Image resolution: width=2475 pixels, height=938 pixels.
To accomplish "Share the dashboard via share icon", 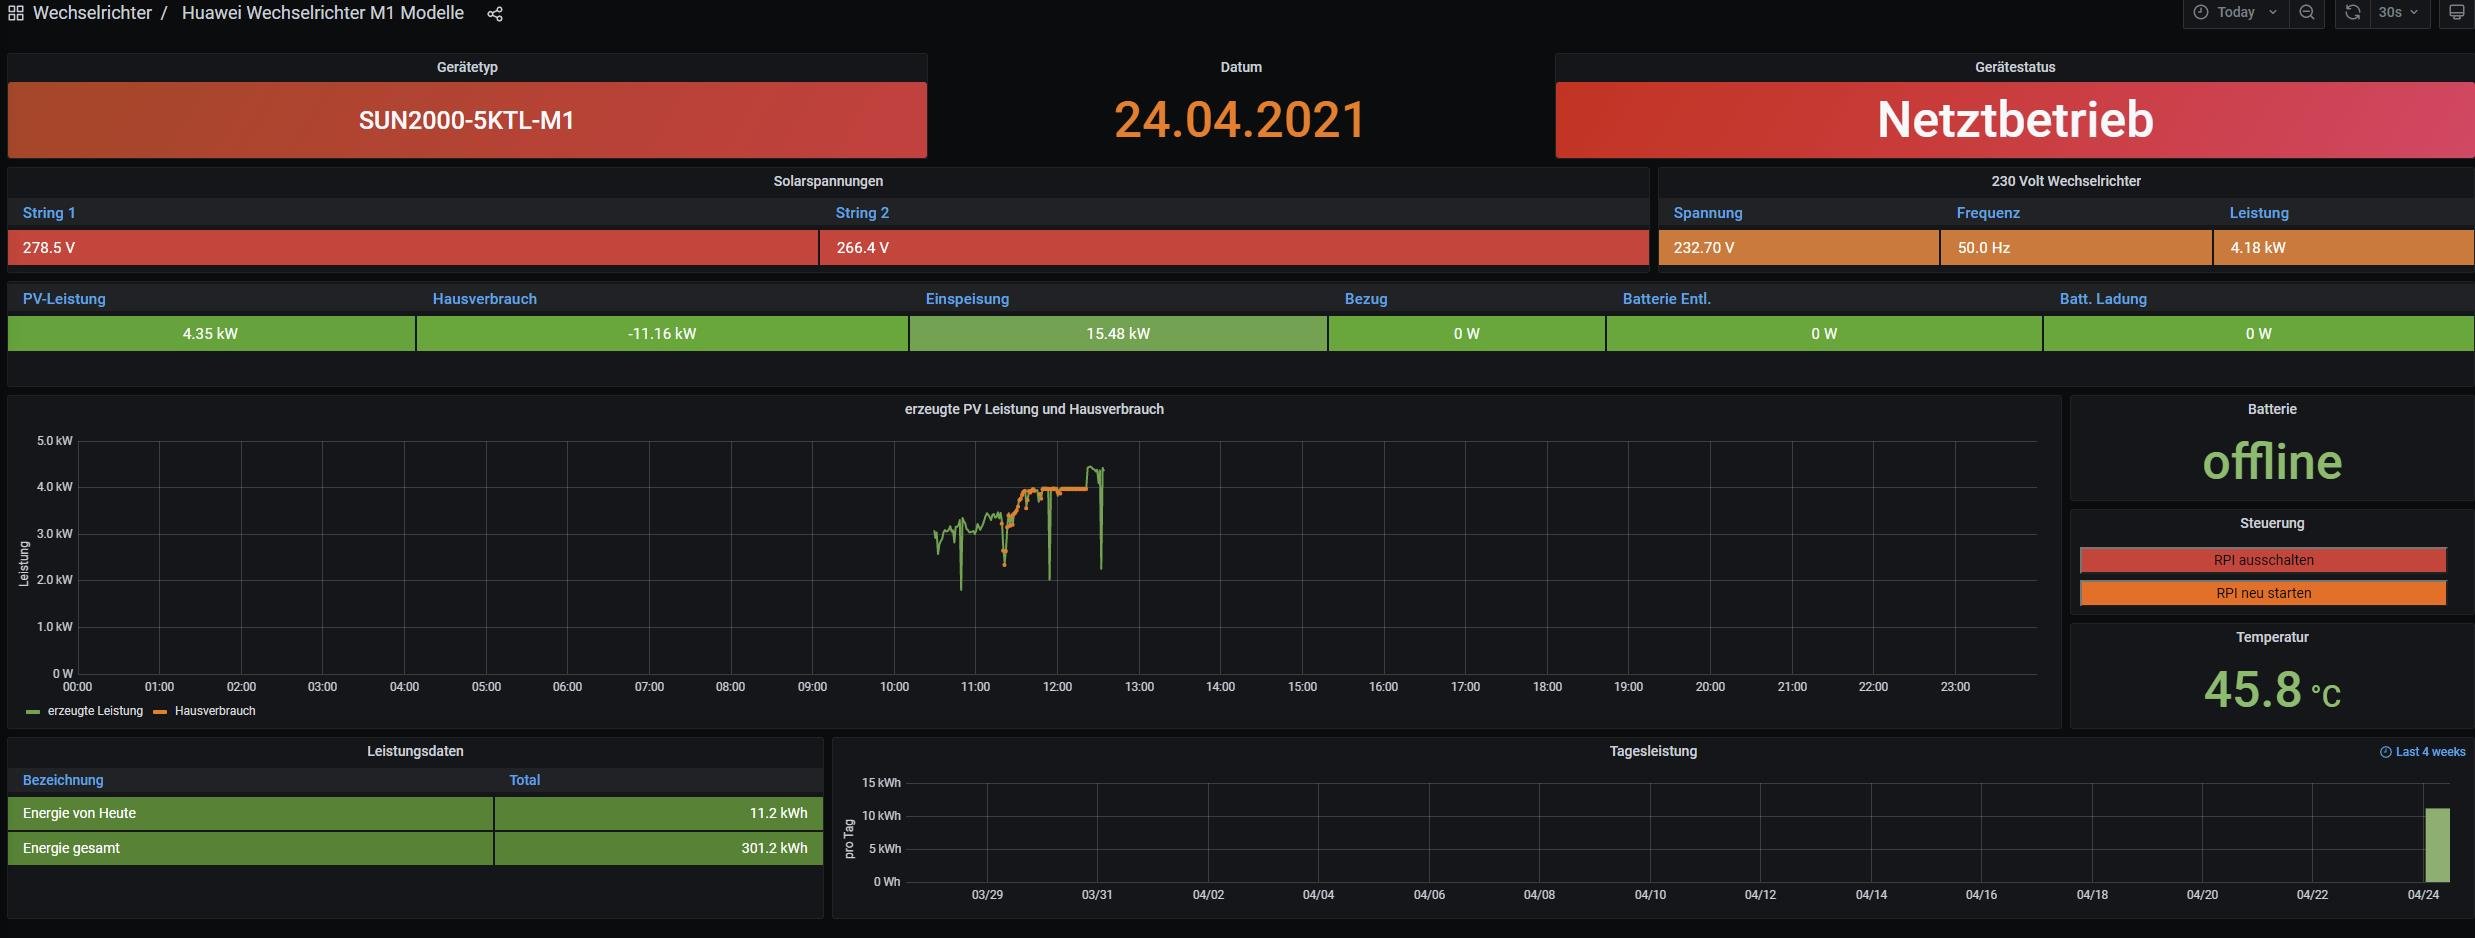I will [x=495, y=14].
